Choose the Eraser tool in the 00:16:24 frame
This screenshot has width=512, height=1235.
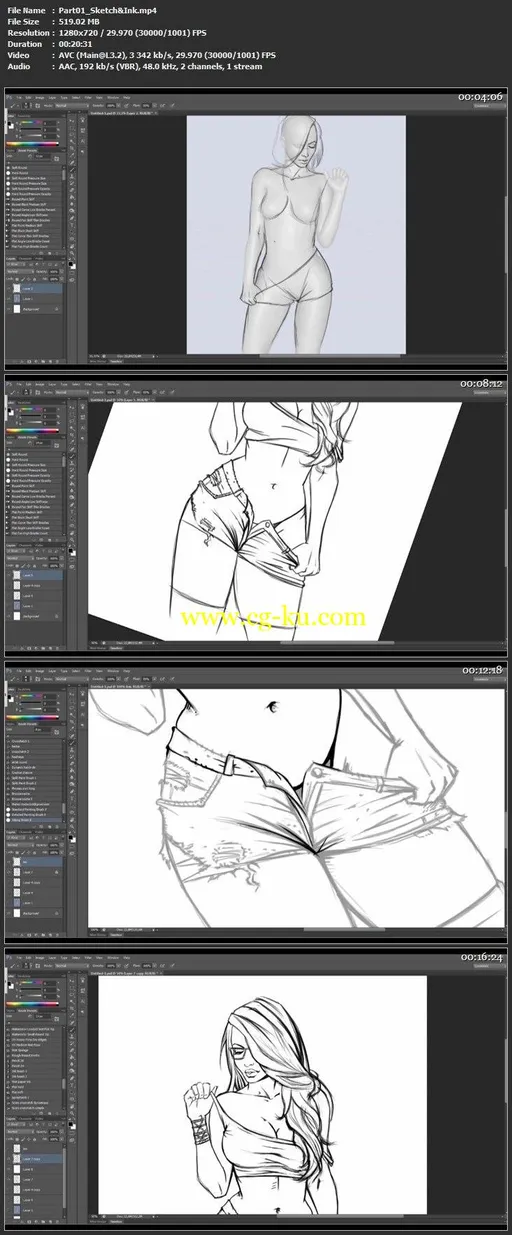coord(72,1050)
